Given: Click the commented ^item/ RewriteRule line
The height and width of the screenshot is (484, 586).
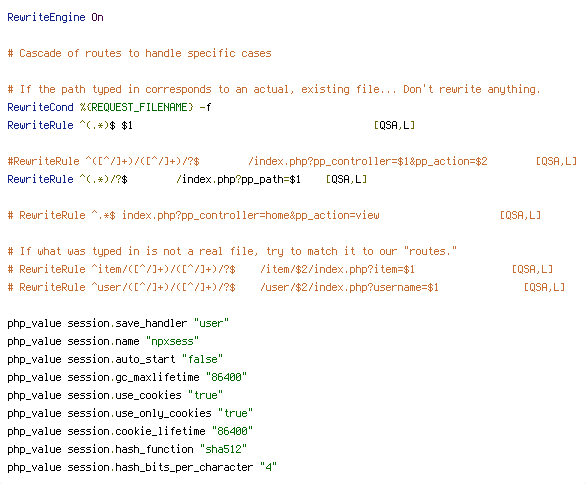Looking at the screenshot, I should tap(280, 269).
